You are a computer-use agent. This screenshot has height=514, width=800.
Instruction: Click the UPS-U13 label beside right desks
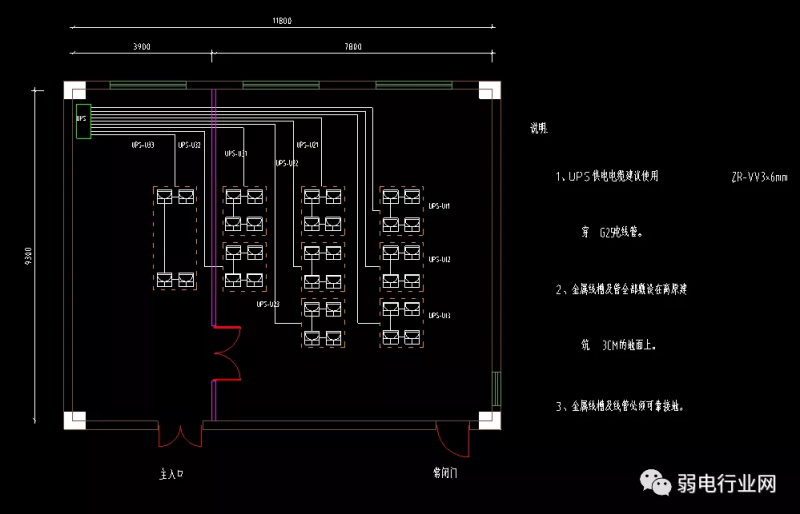click(x=439, y=315)
